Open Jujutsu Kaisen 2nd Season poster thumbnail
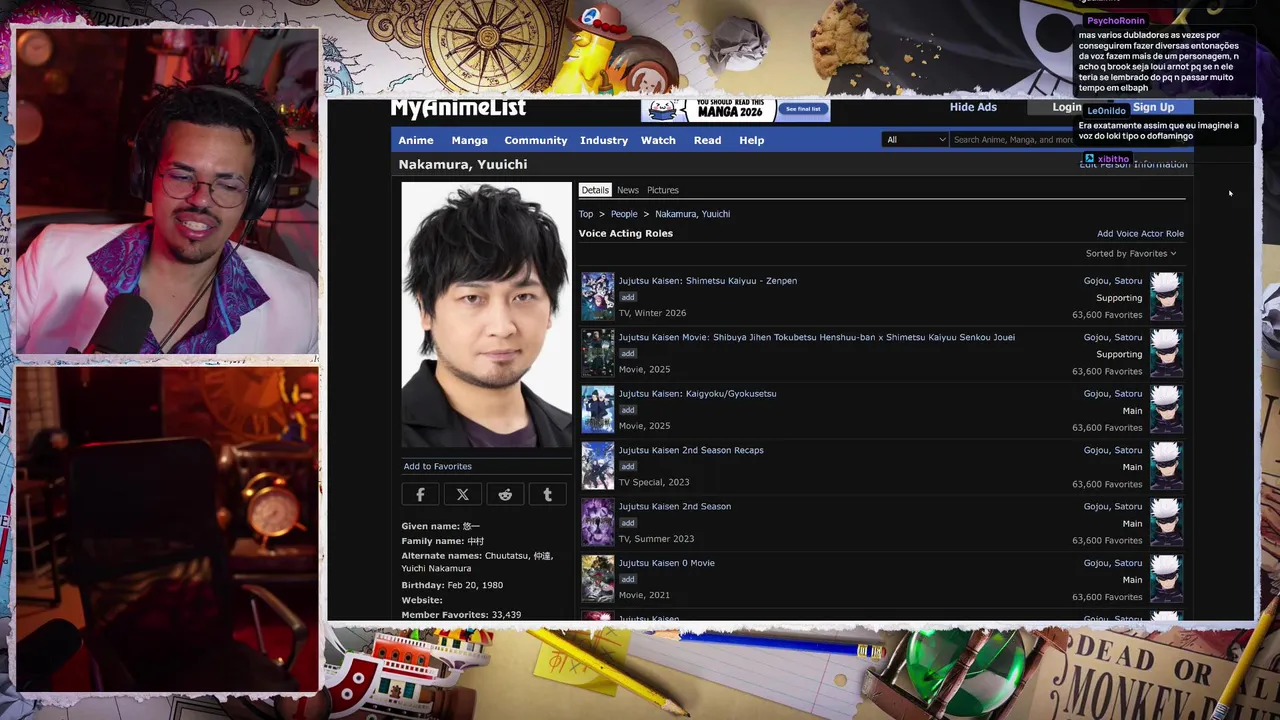The image size is (1280, 720). tap(598, 523)
